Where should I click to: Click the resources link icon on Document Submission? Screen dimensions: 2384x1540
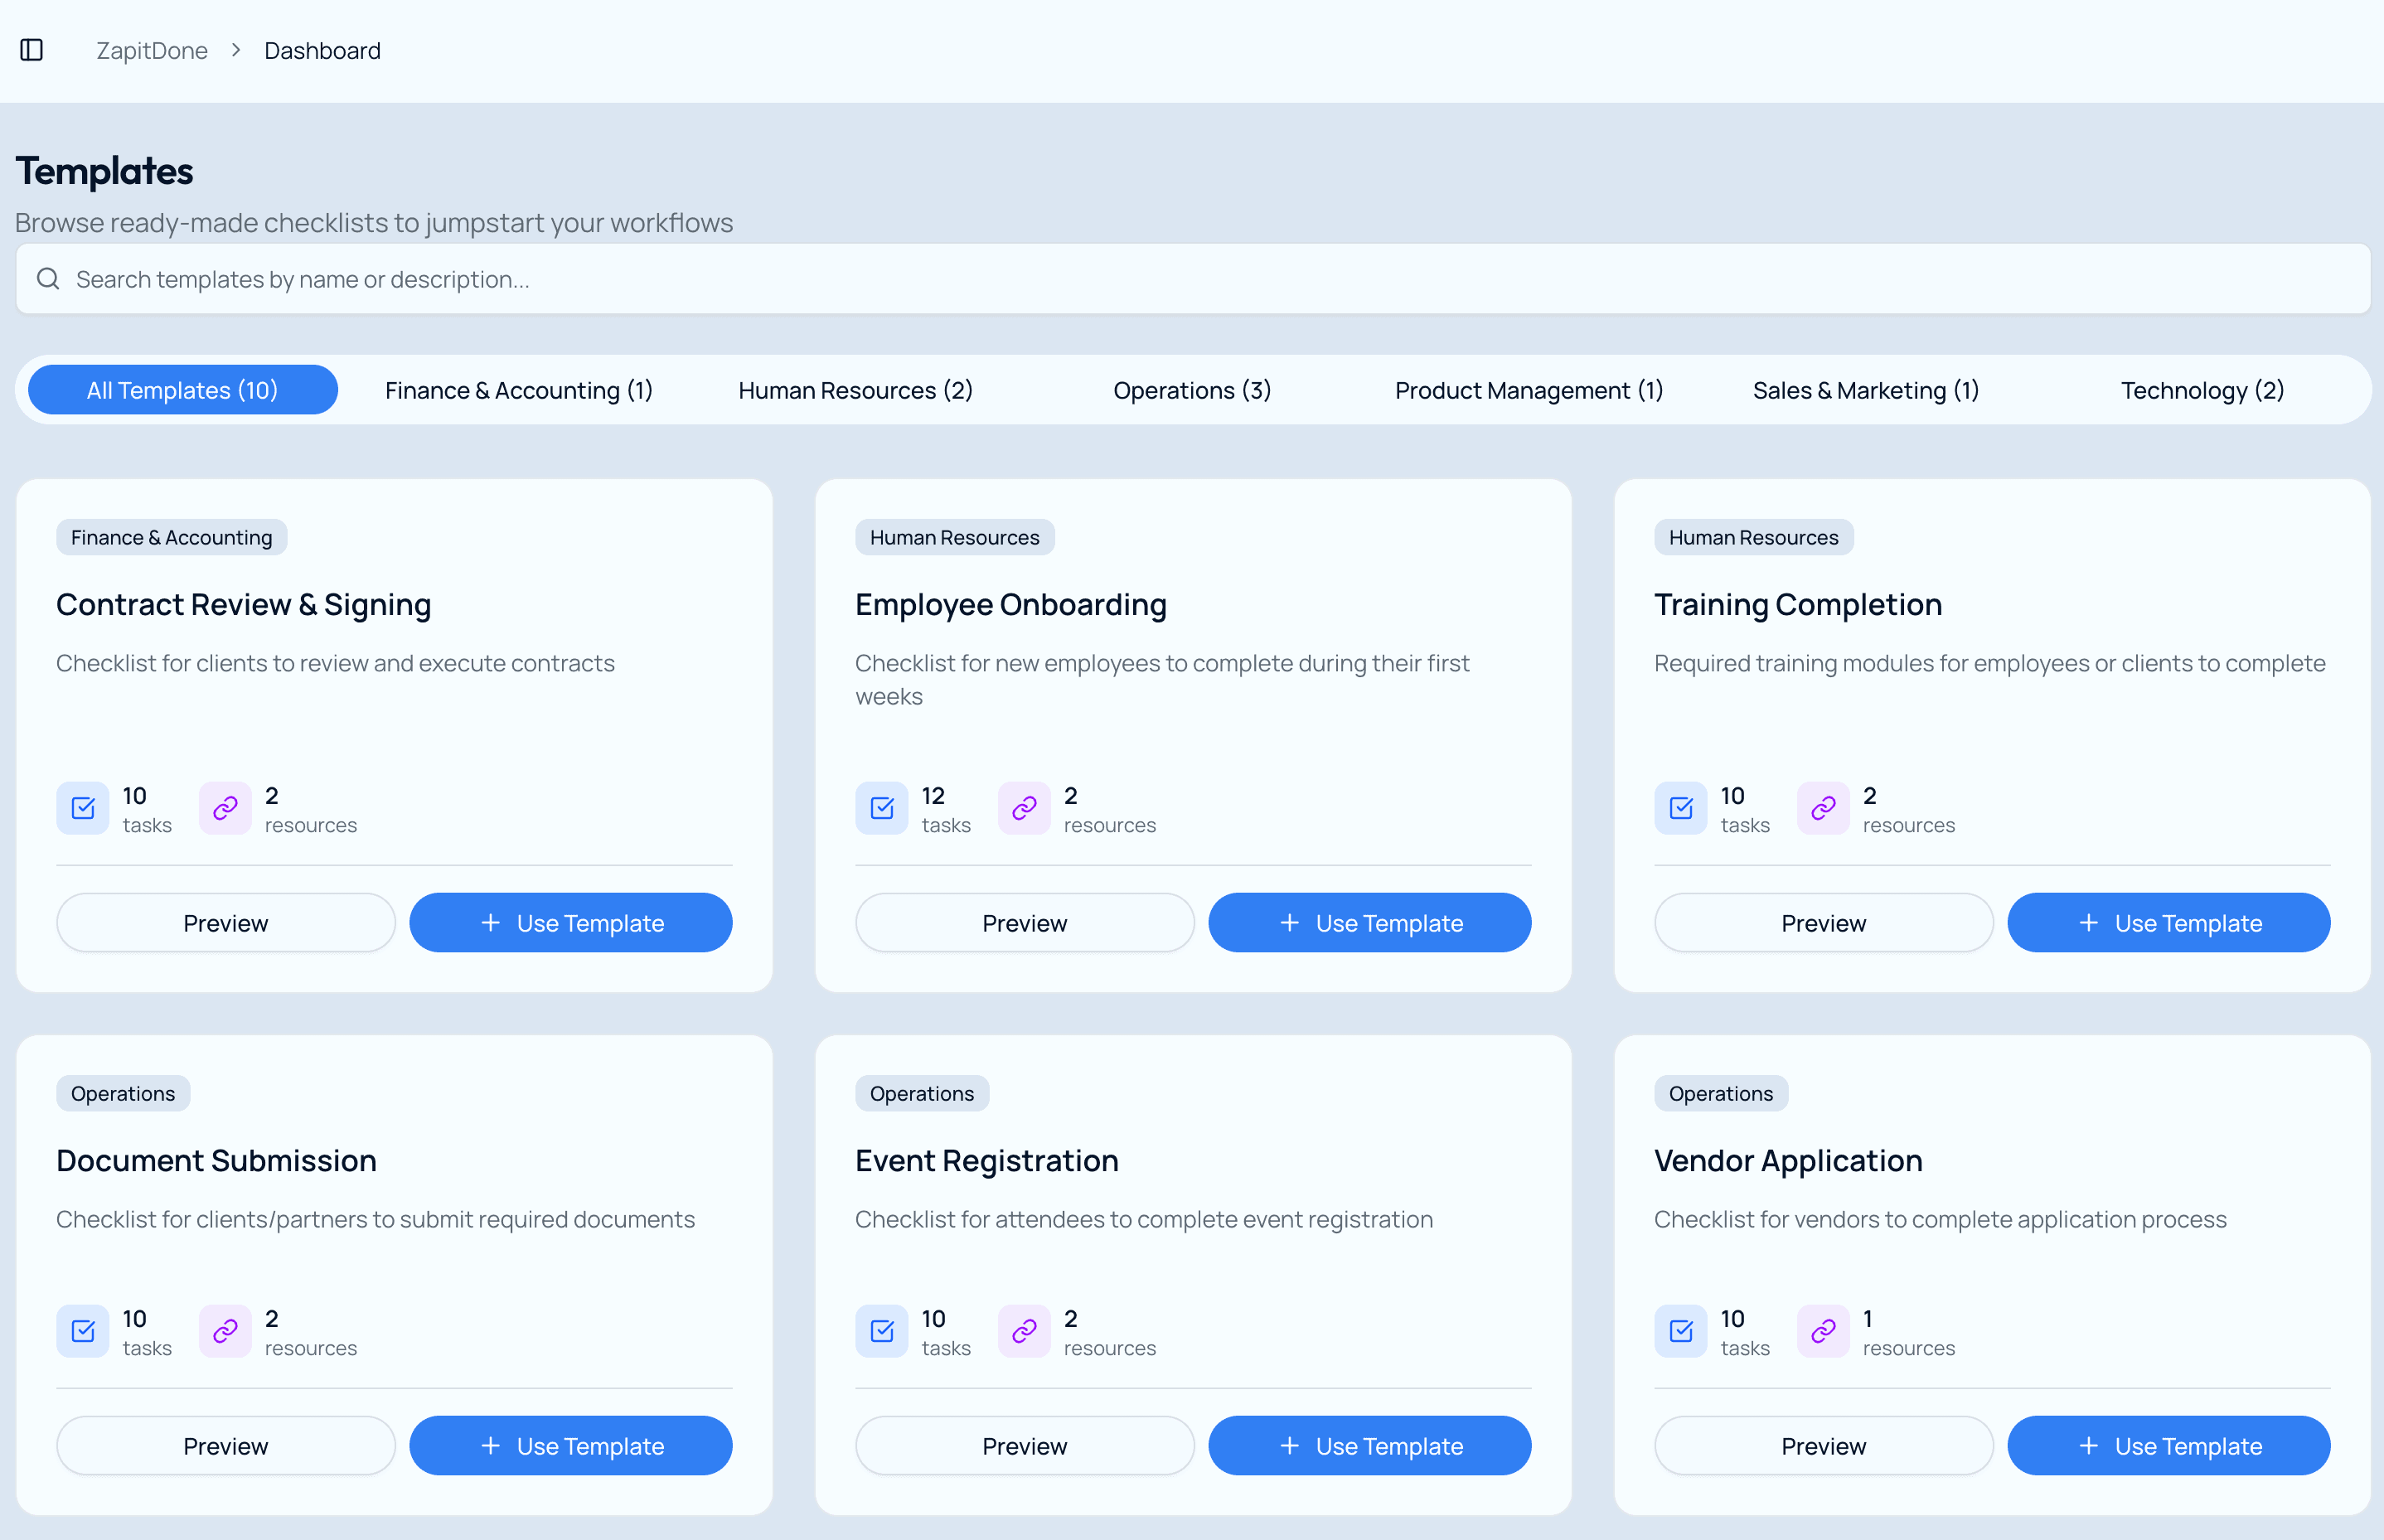(225, 1331)
